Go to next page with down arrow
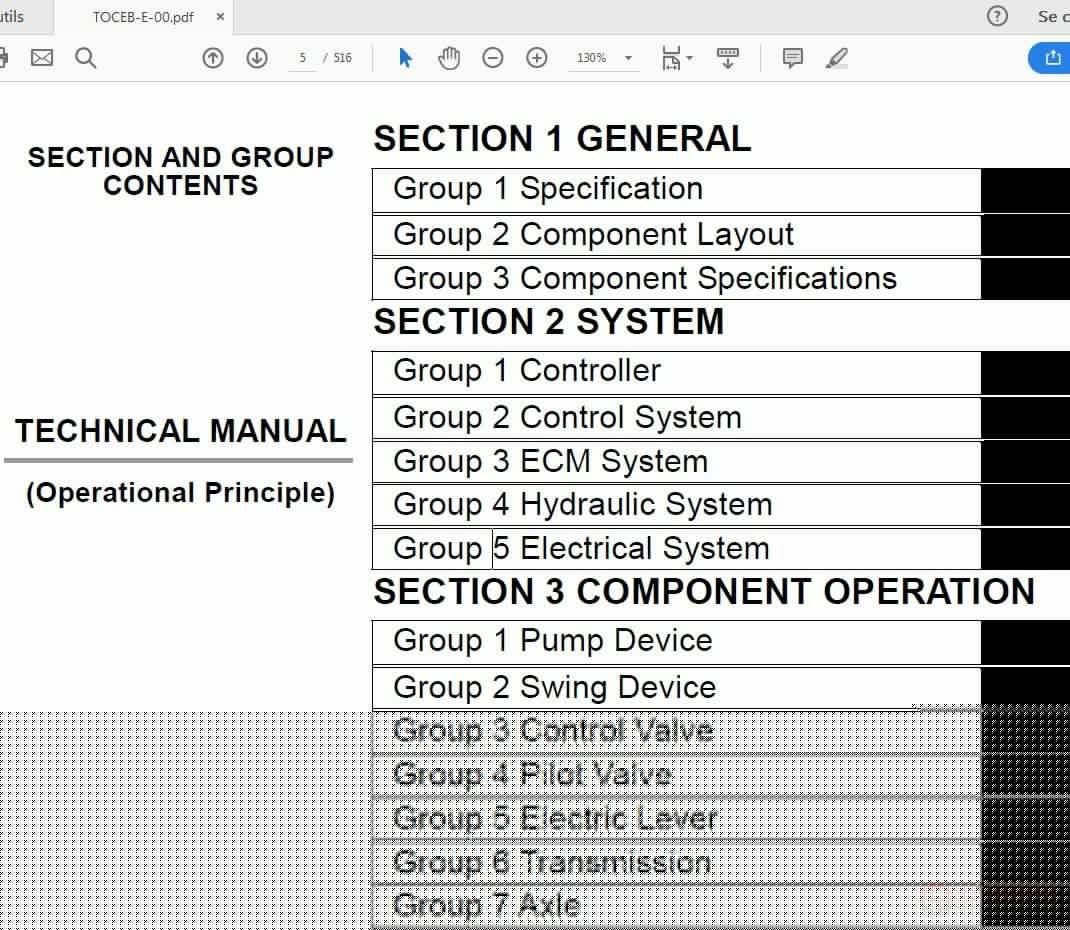 [x=257, y=58]
